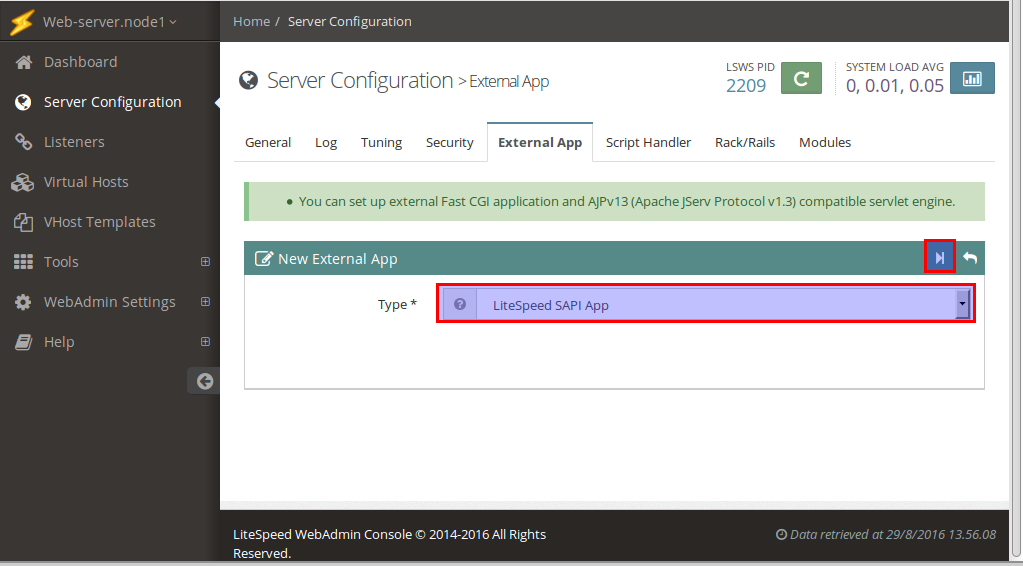
Task: Select the External App tab
Action: (540, 143)
